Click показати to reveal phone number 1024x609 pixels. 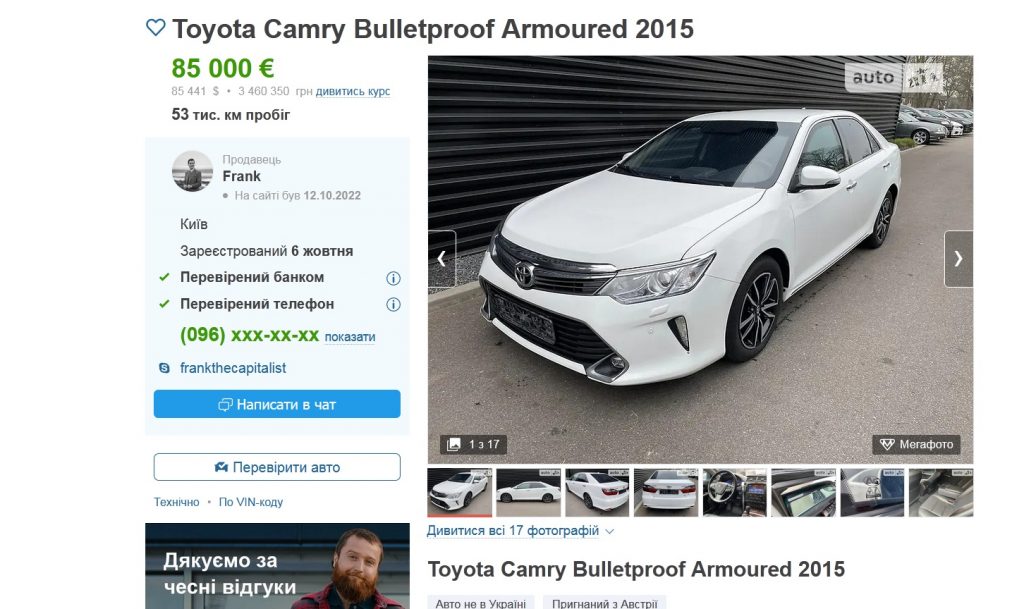click(350, 337)
